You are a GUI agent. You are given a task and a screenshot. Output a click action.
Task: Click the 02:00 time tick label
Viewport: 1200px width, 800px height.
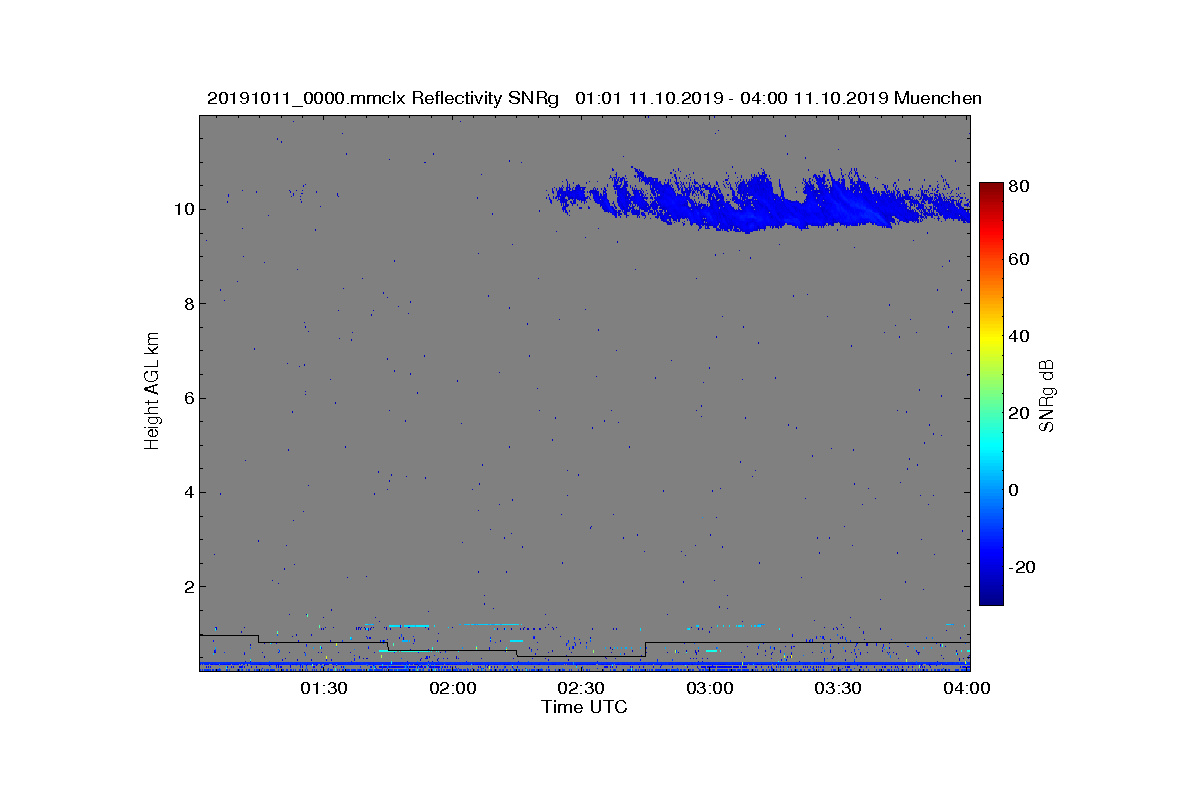[x=453, y=688]
